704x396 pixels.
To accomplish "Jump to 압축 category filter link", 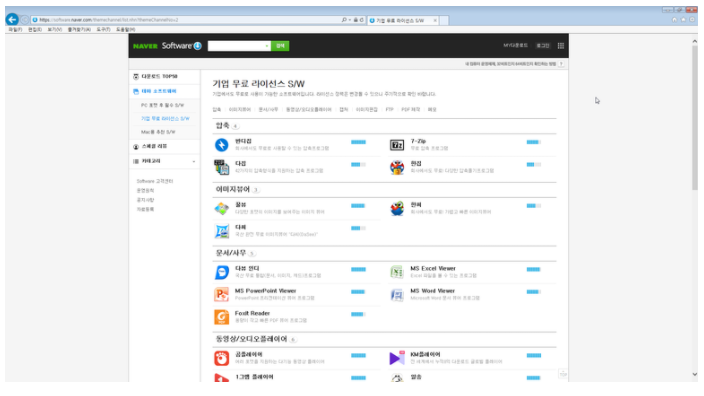I will point(217,110).
